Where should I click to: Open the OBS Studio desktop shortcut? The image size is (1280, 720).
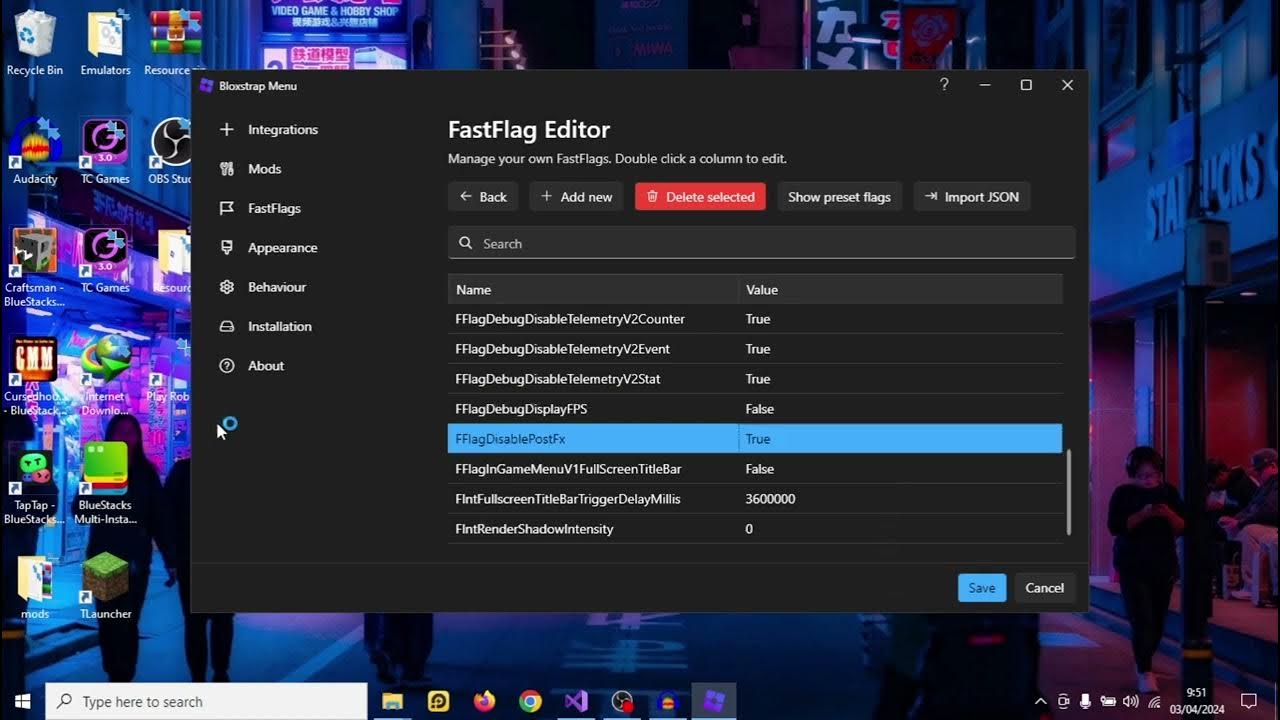tap(171, 152)
